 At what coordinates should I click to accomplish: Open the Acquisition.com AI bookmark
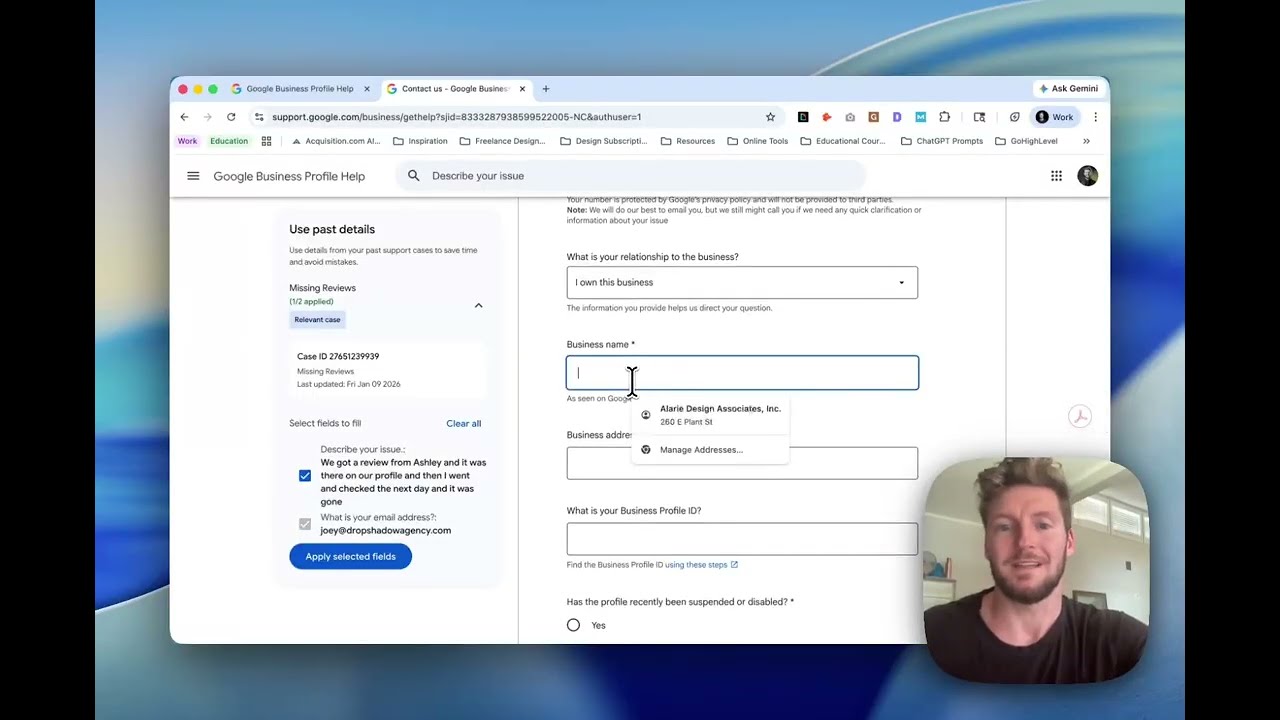(336, 141)
